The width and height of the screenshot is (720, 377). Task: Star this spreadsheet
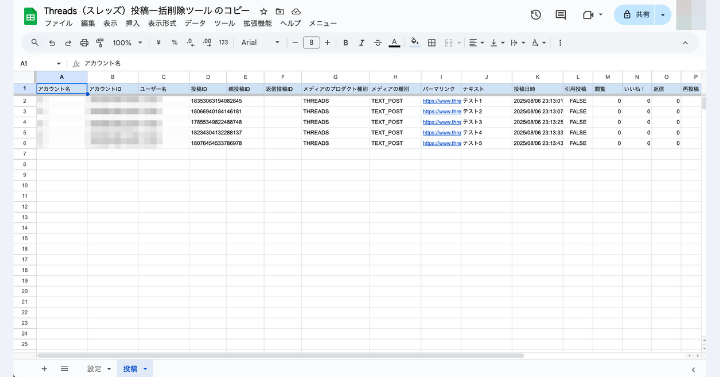click(x=264, y=11)
